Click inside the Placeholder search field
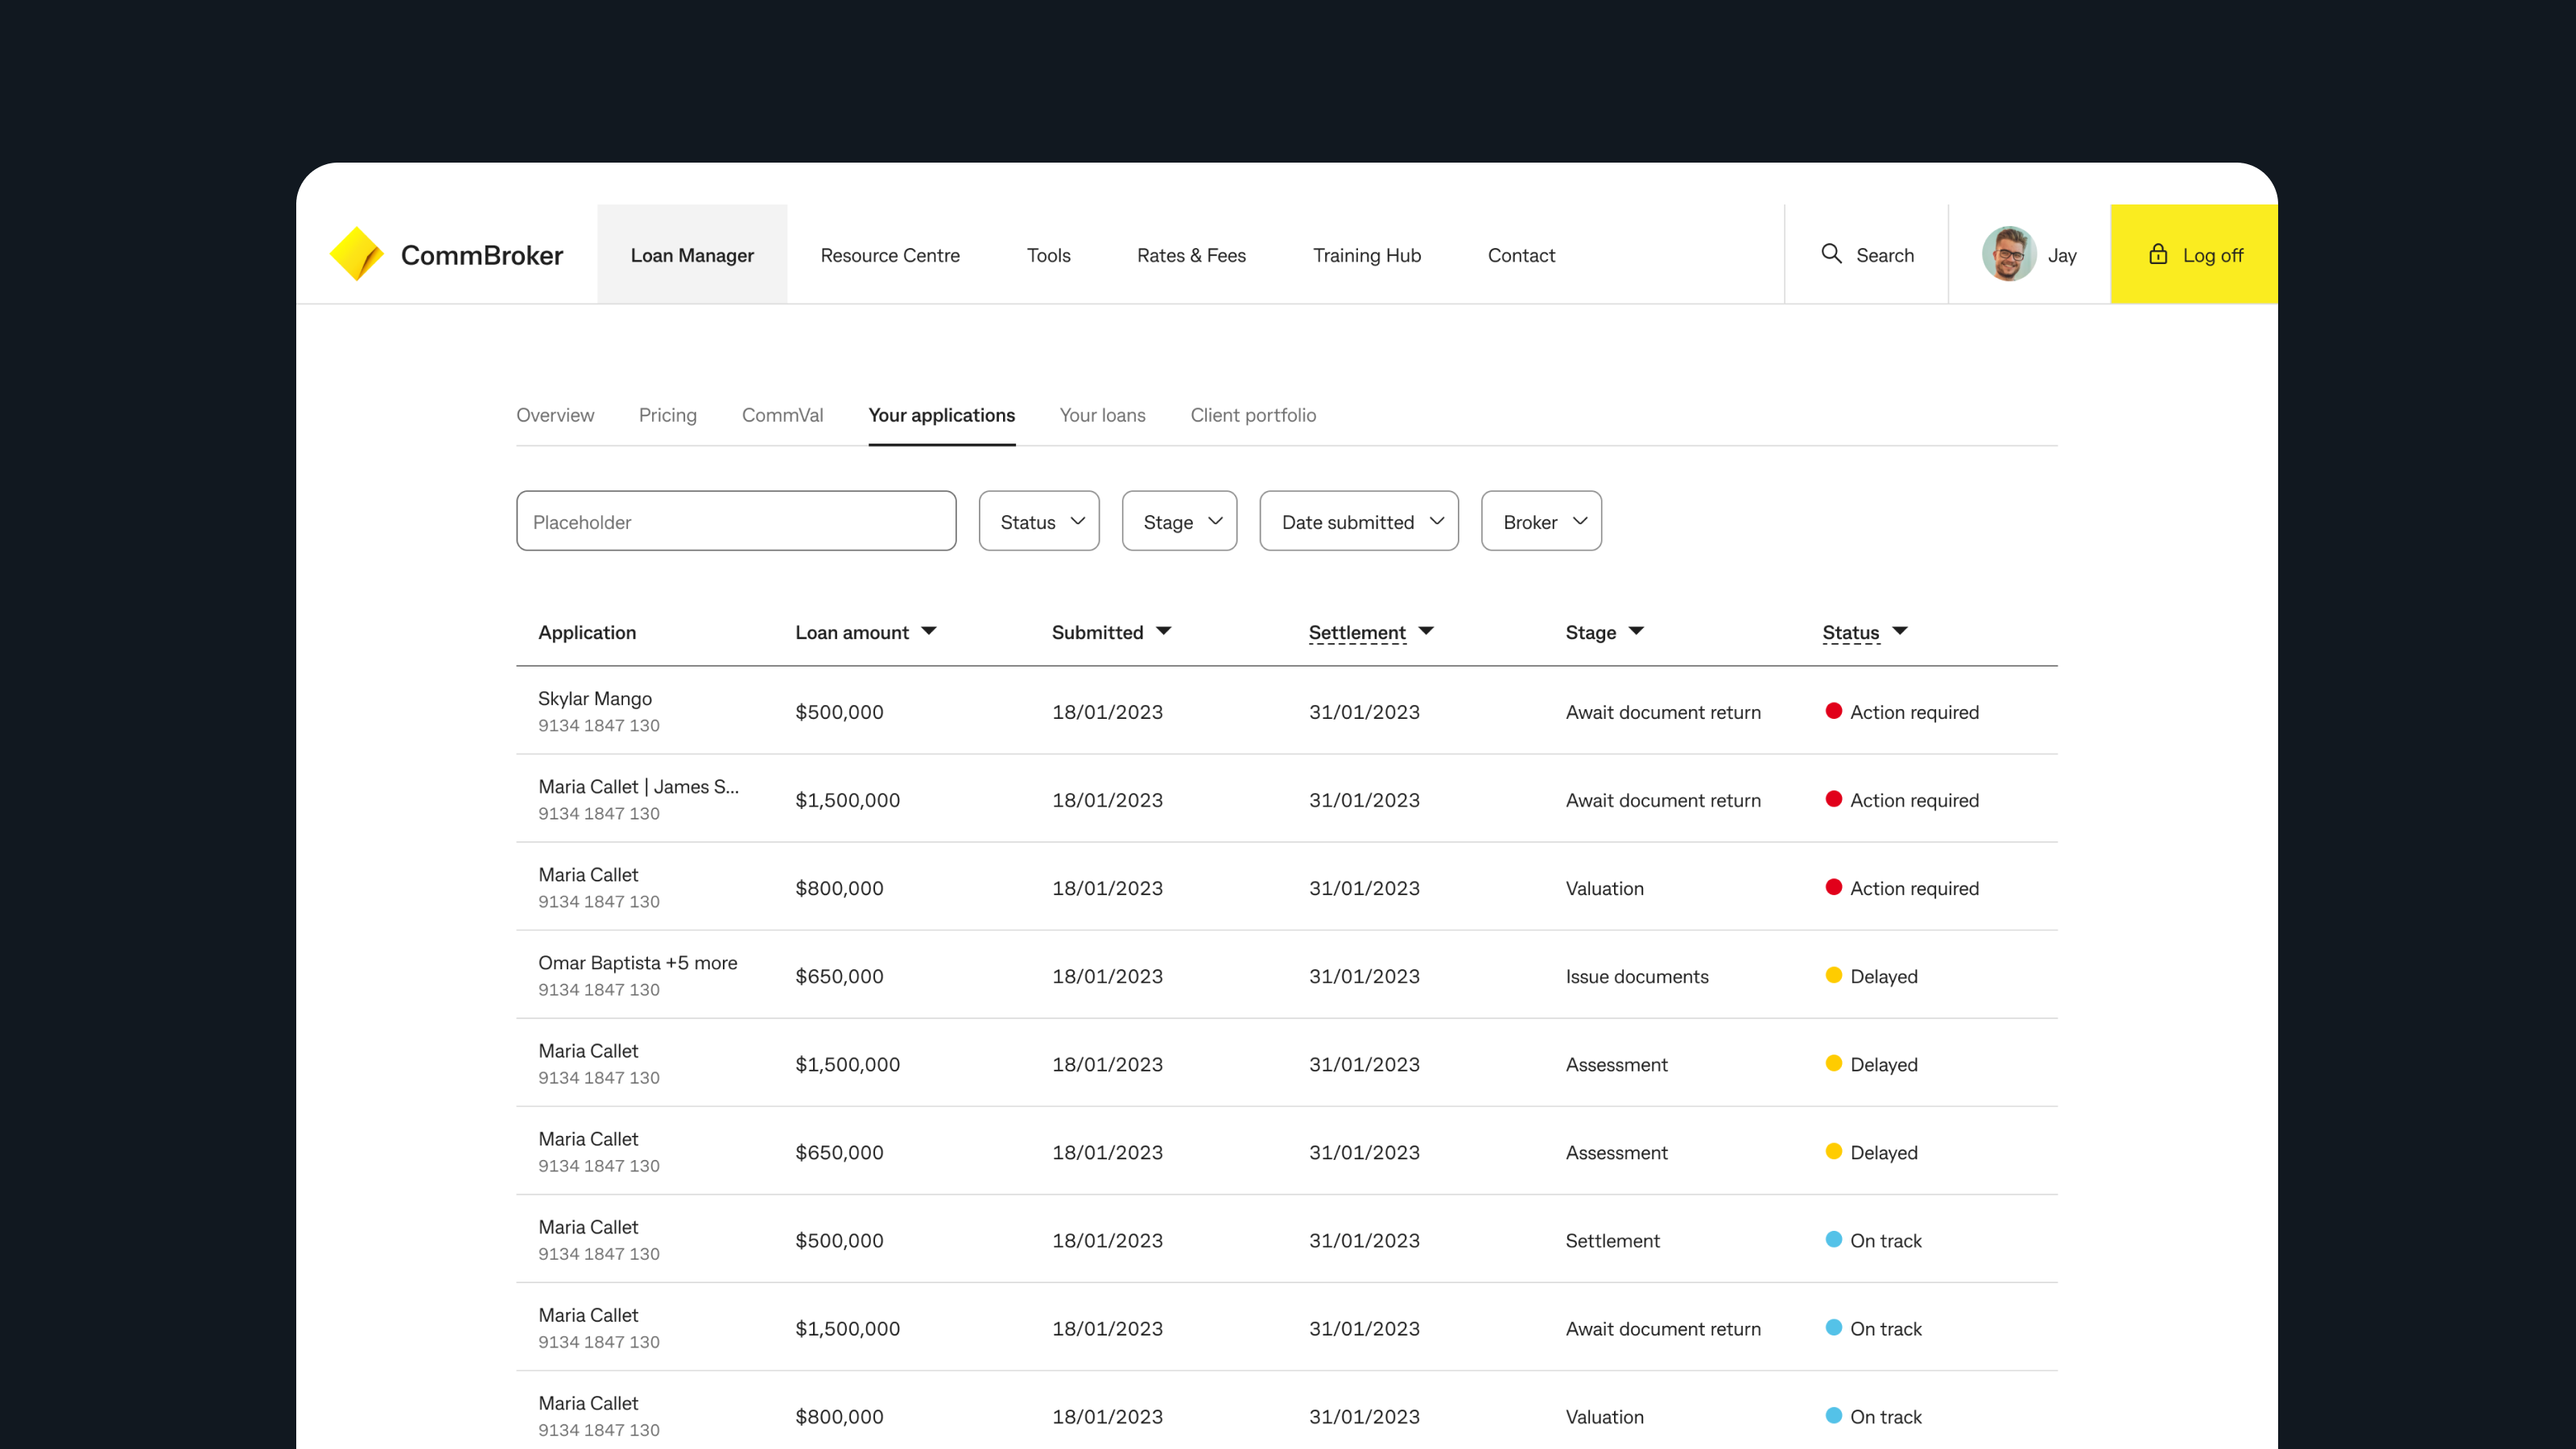Image resolution: width=2576 pixels, height=1449 pixels. click(735, 521)
